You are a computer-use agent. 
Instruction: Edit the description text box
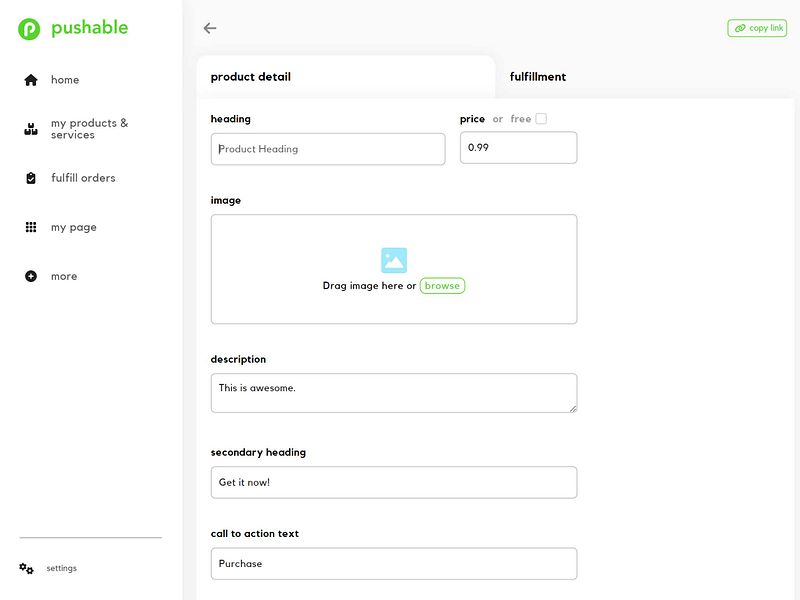point(393,391)
